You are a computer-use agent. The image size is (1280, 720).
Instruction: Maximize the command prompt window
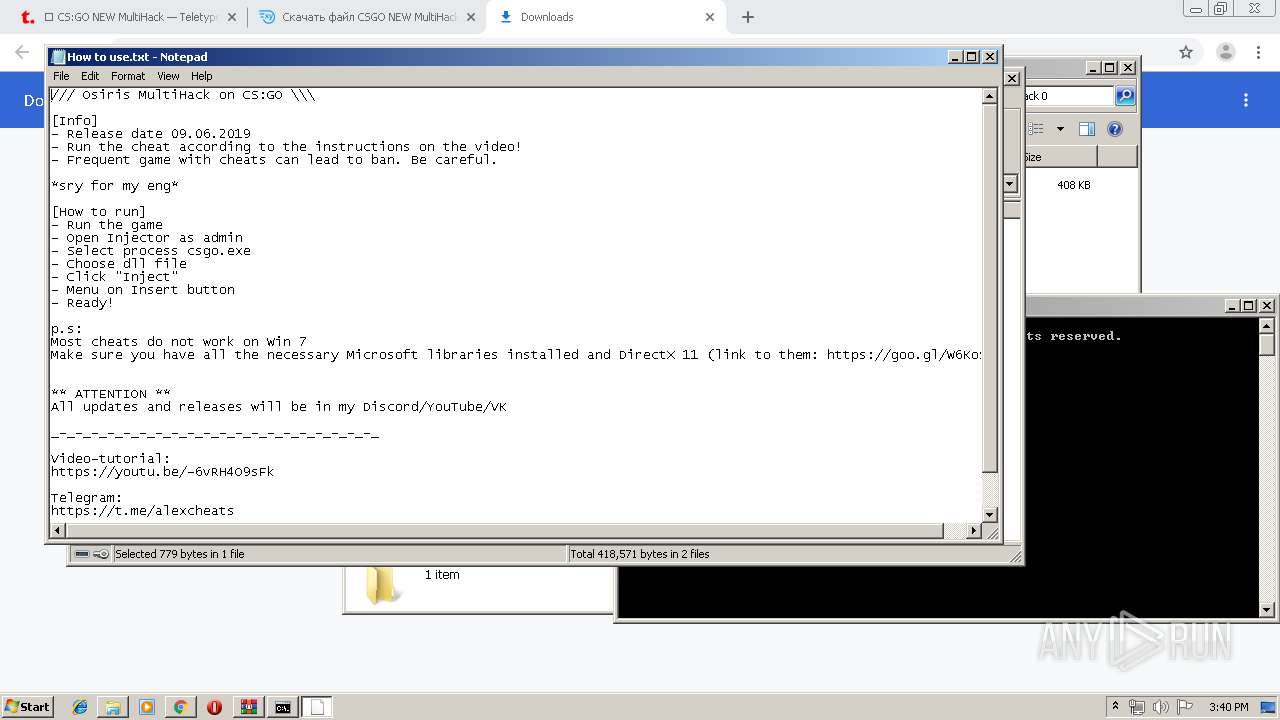point(1249,306)
